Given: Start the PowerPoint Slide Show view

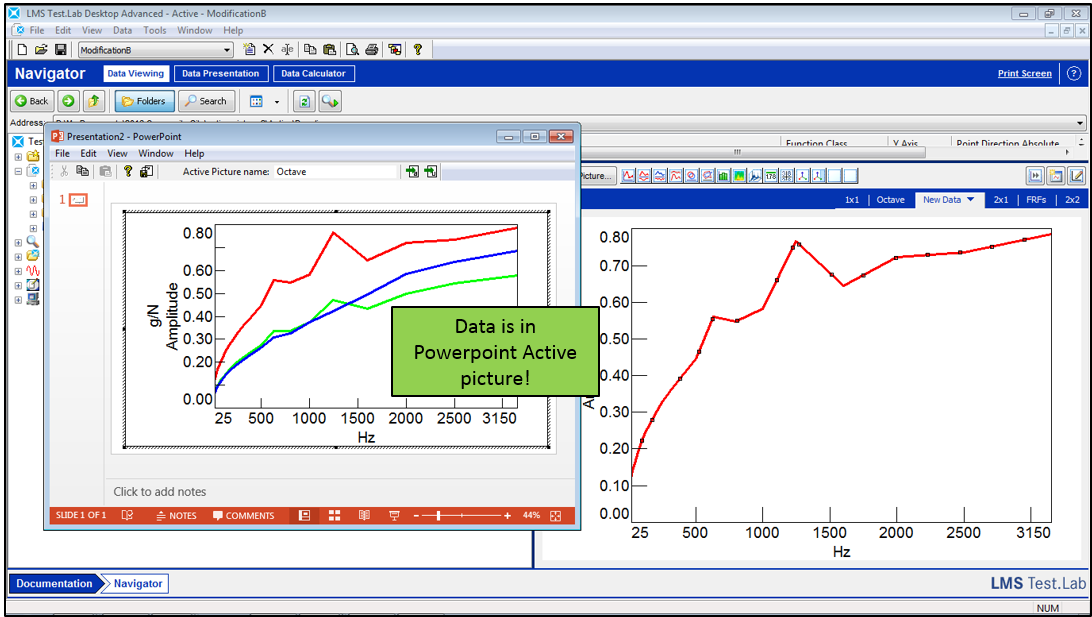Looking at the screenshot, I should [x=394, y=515].
